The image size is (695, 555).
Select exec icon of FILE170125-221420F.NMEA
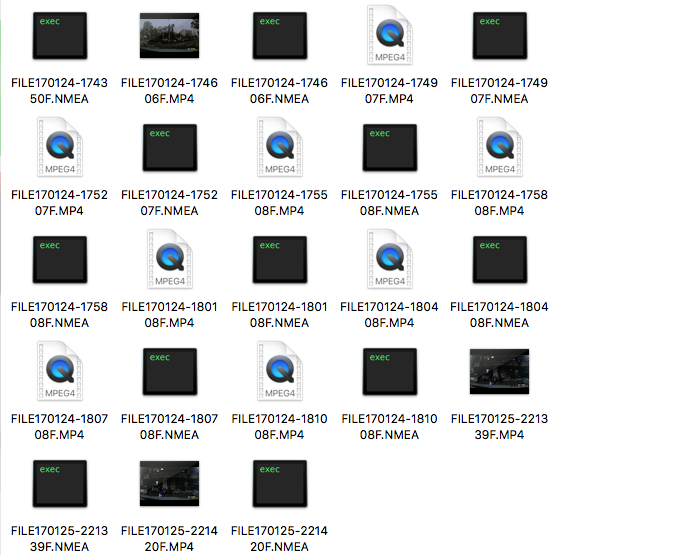coord(280,484)
